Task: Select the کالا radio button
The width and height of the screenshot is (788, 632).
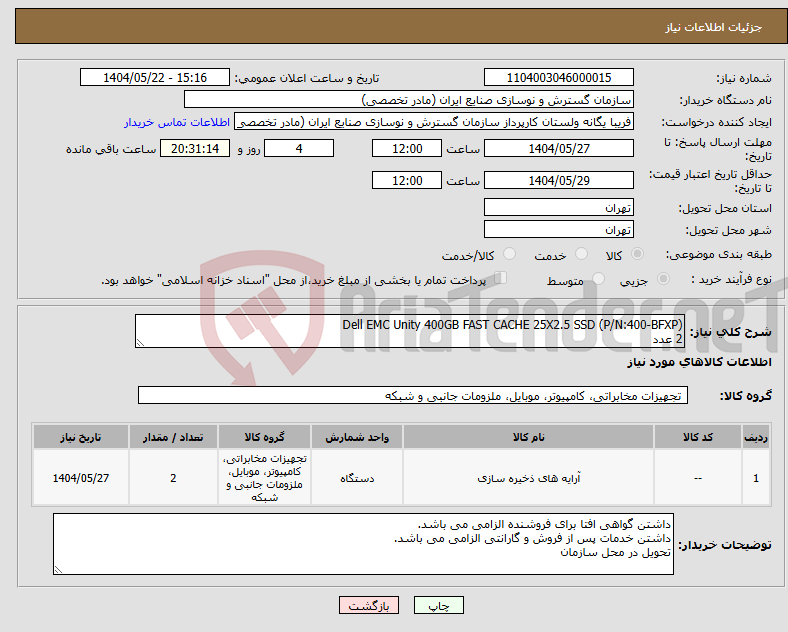Action: point(637,254)
